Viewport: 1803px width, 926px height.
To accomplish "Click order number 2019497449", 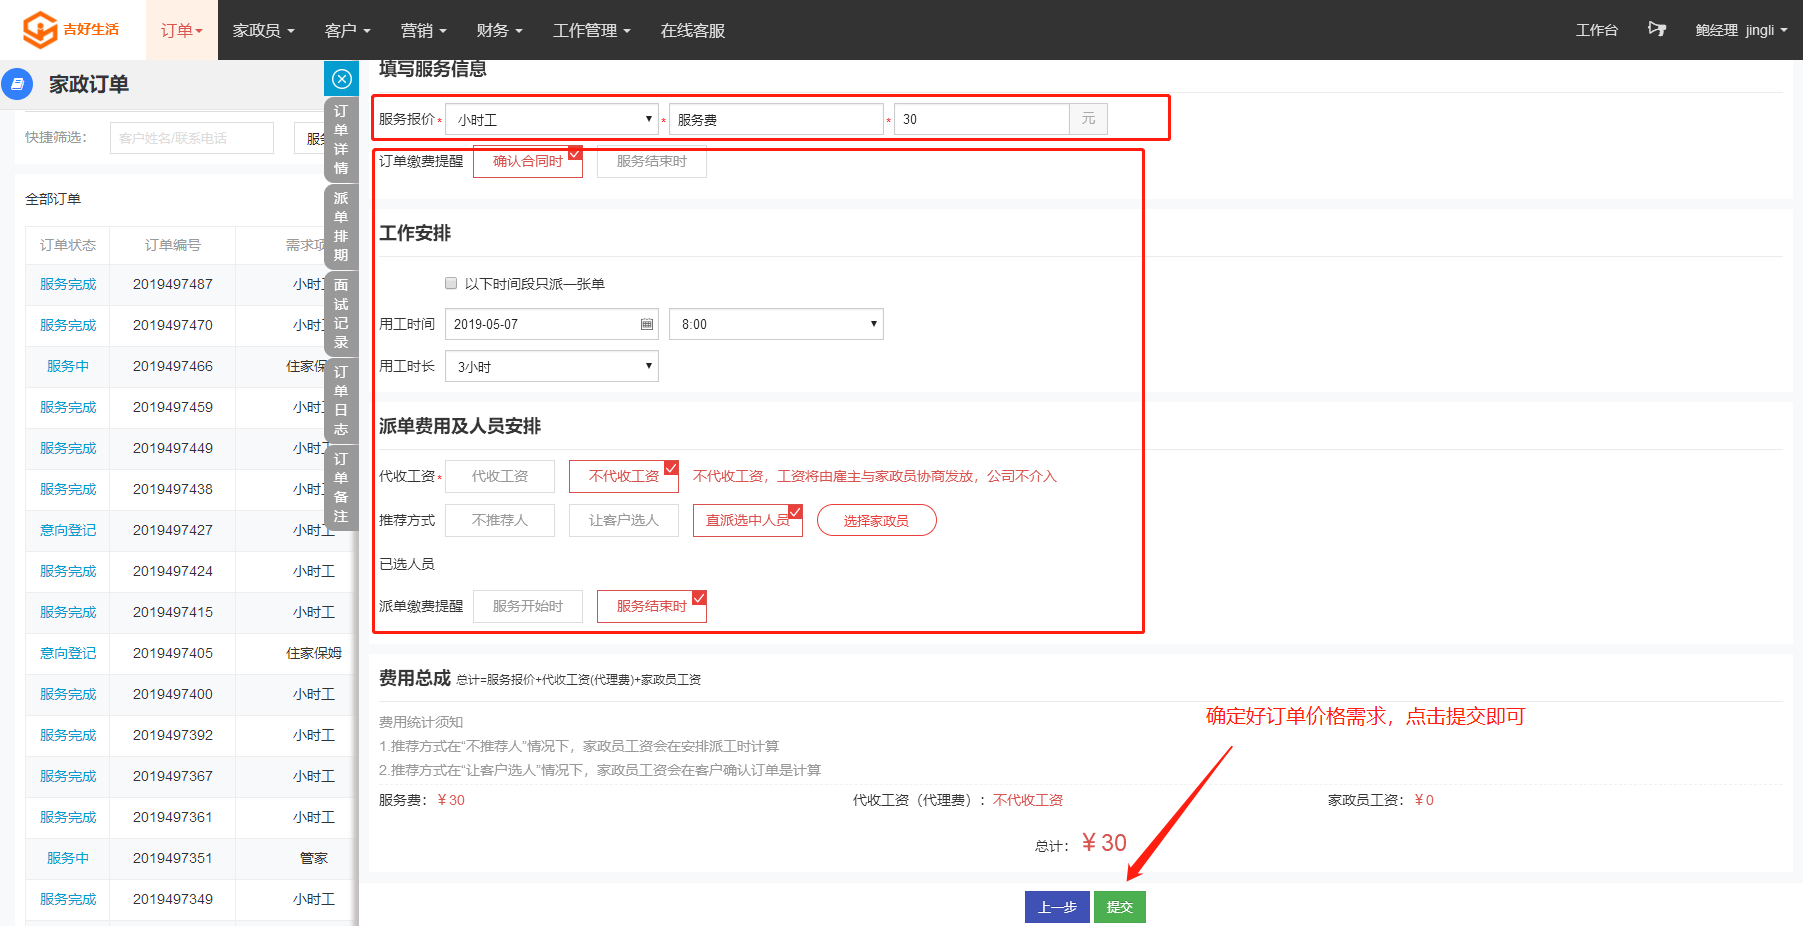I will (x=173, y=448).
